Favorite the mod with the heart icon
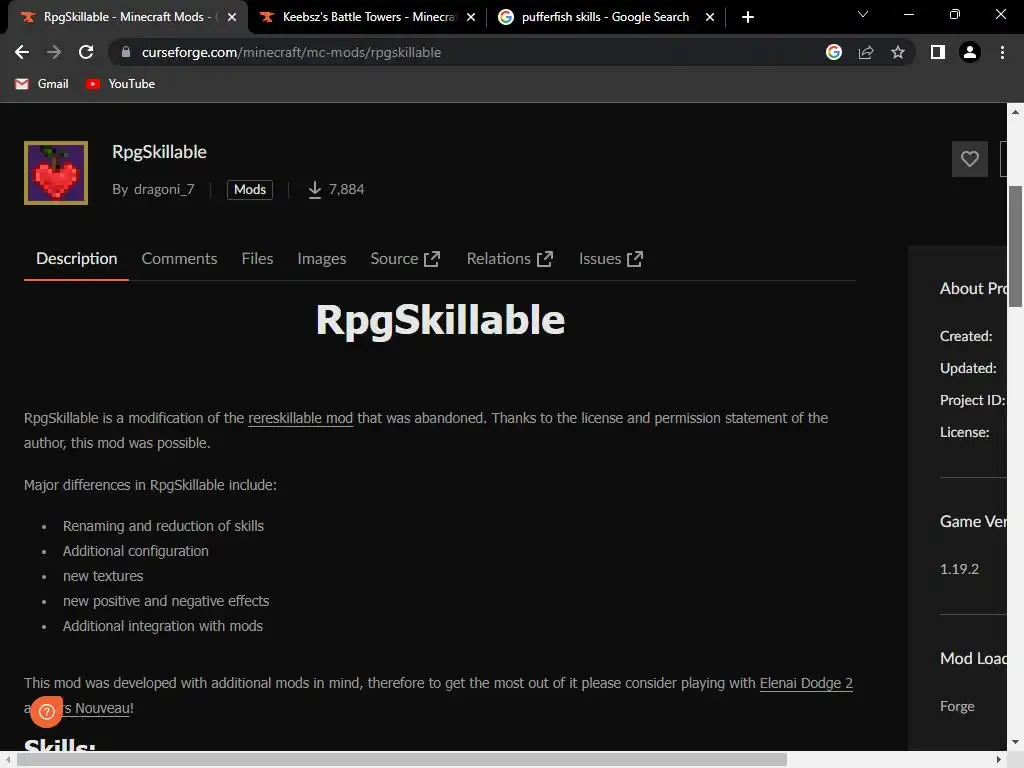This screenshot has width=1024, height=768. (x=969, y=159)
